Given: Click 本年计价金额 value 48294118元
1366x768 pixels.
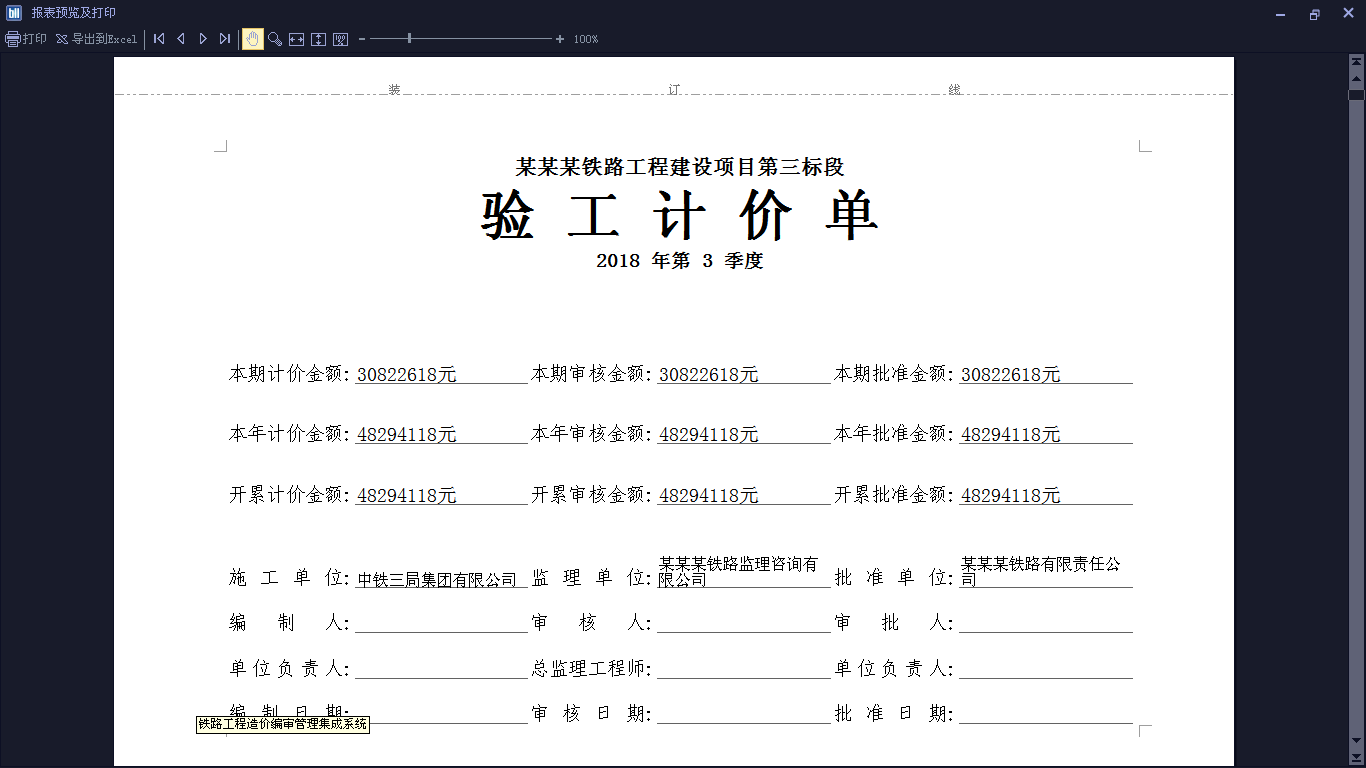Looking at the screenshot, I should pyautogui.click(x=407, y=435).
